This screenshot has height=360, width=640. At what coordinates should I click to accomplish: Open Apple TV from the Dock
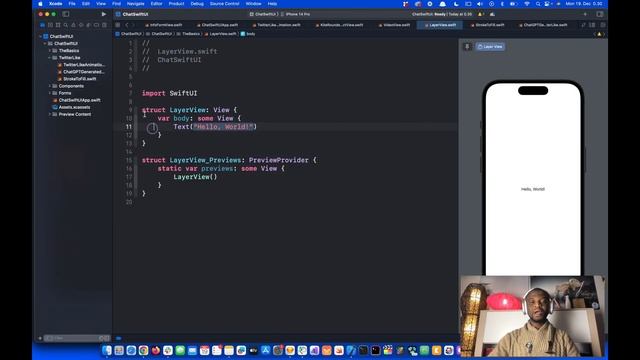click(253, 350)
